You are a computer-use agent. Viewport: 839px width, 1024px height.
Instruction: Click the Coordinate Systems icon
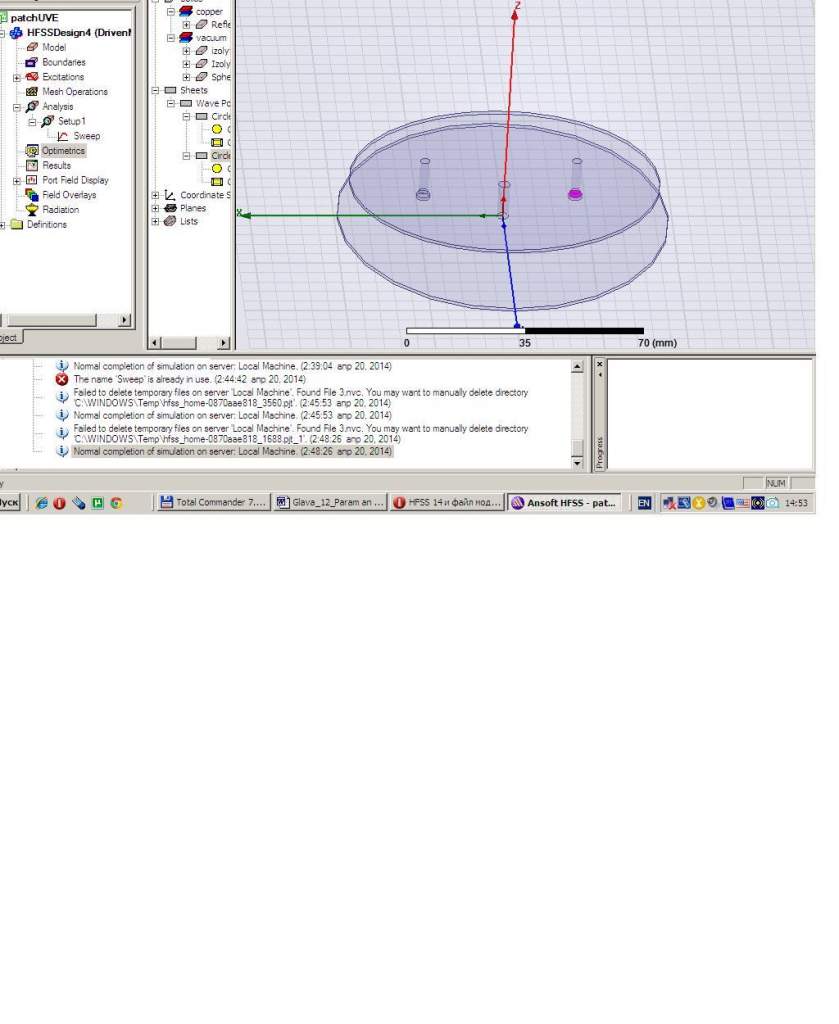point(170,195)
